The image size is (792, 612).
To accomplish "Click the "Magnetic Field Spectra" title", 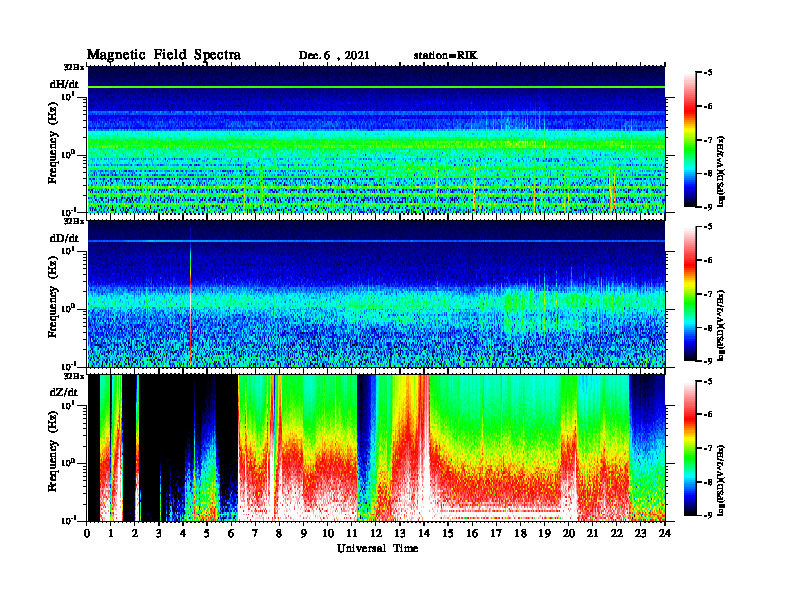I will (x=164, y=55).
